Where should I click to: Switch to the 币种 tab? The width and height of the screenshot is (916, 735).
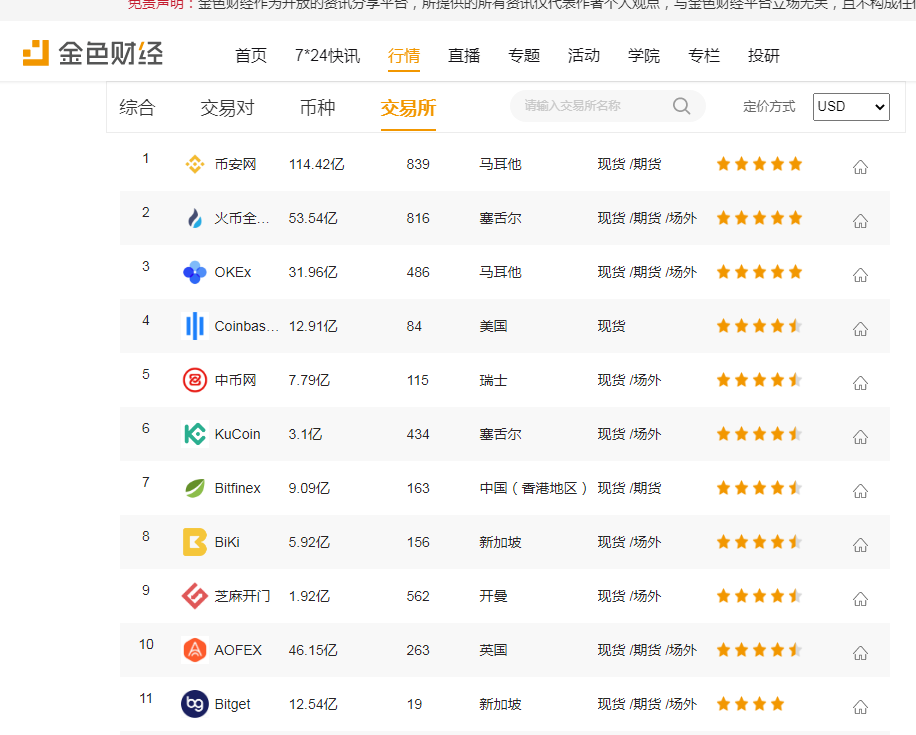318,108
